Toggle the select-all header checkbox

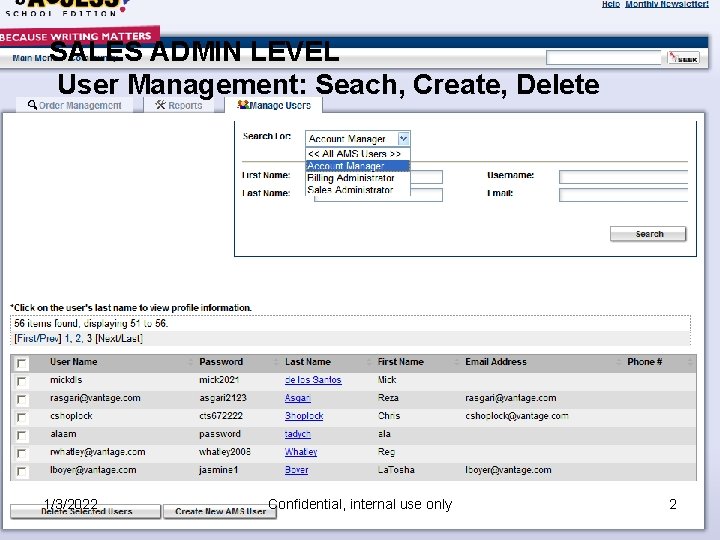(x=21, y=363)
